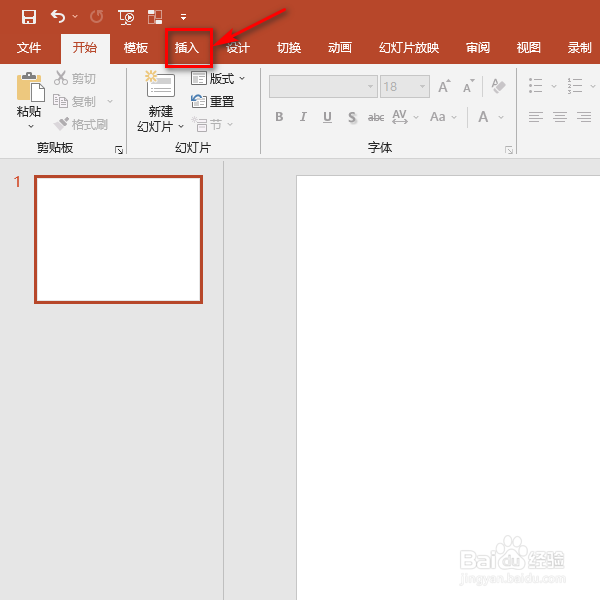
Task: Select slide 1 thumbnail
Action: click(119, 240)
